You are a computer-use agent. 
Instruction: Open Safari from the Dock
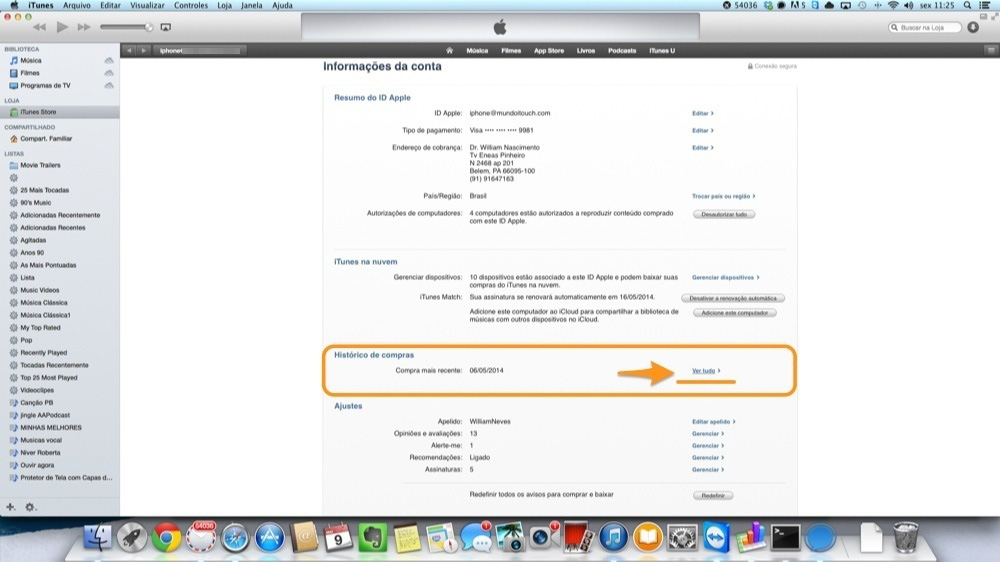point(235,538)
